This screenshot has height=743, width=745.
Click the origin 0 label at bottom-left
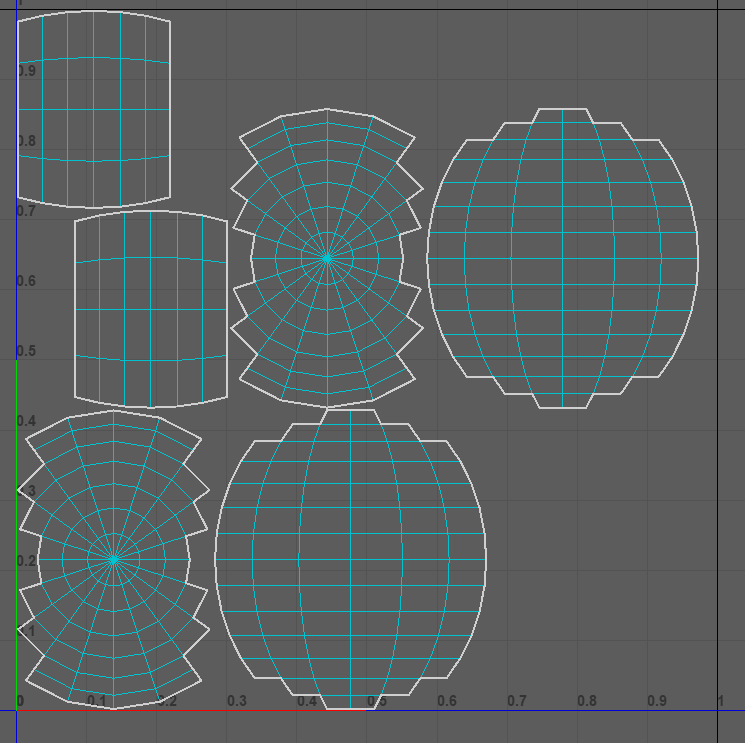21,701
